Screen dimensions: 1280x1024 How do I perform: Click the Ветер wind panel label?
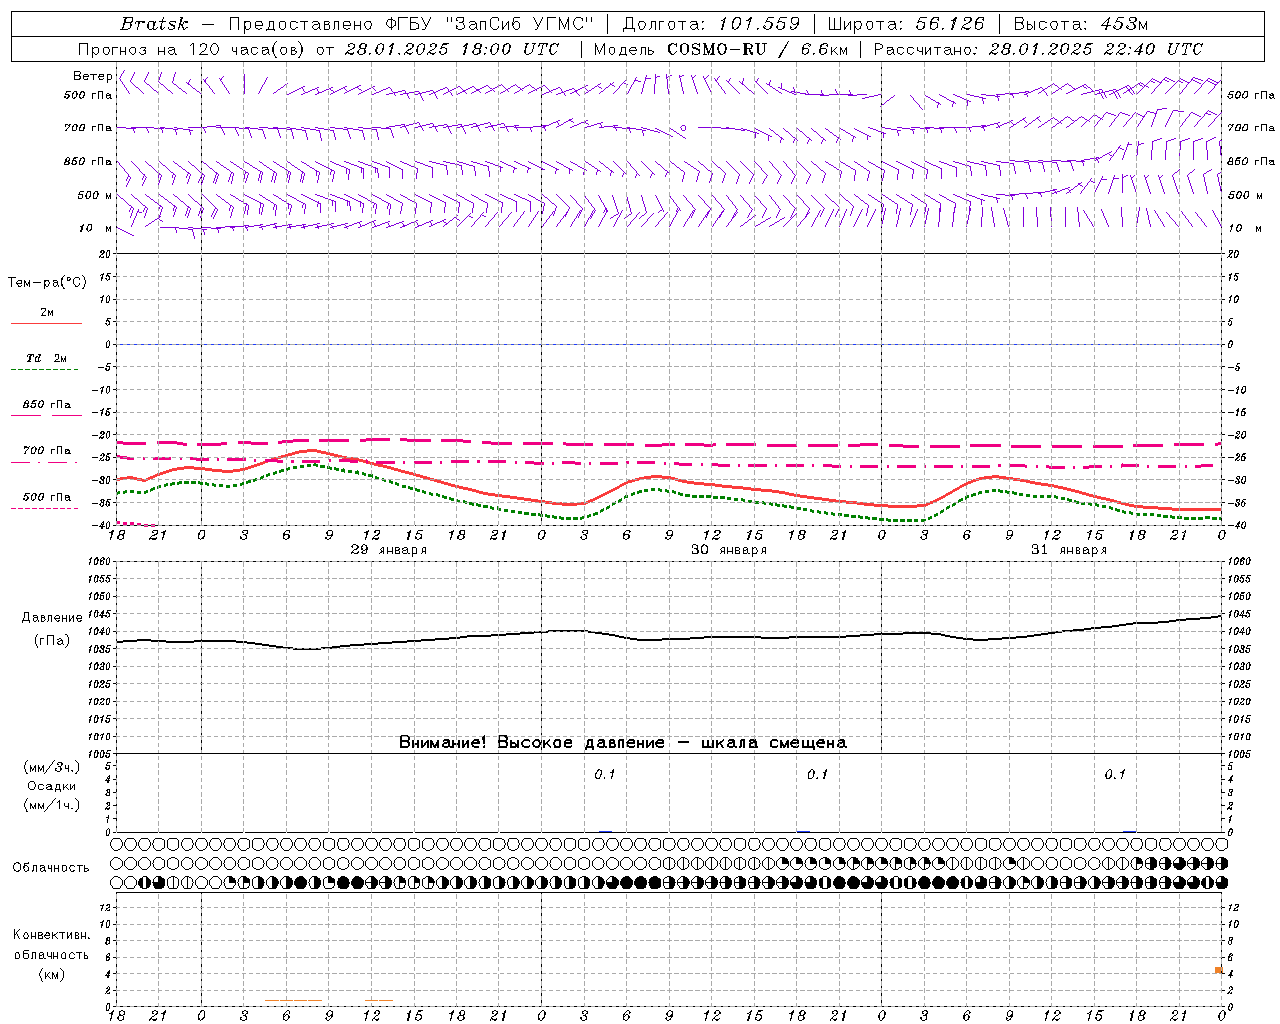[92, 77]
